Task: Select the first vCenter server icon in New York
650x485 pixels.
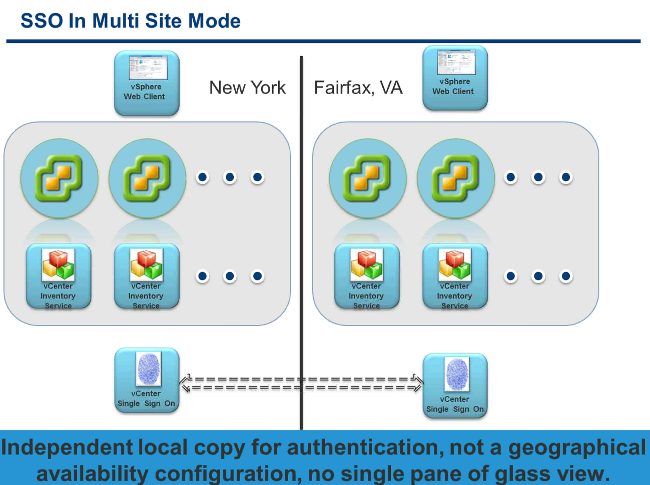Action: click(x=59, y=178)
